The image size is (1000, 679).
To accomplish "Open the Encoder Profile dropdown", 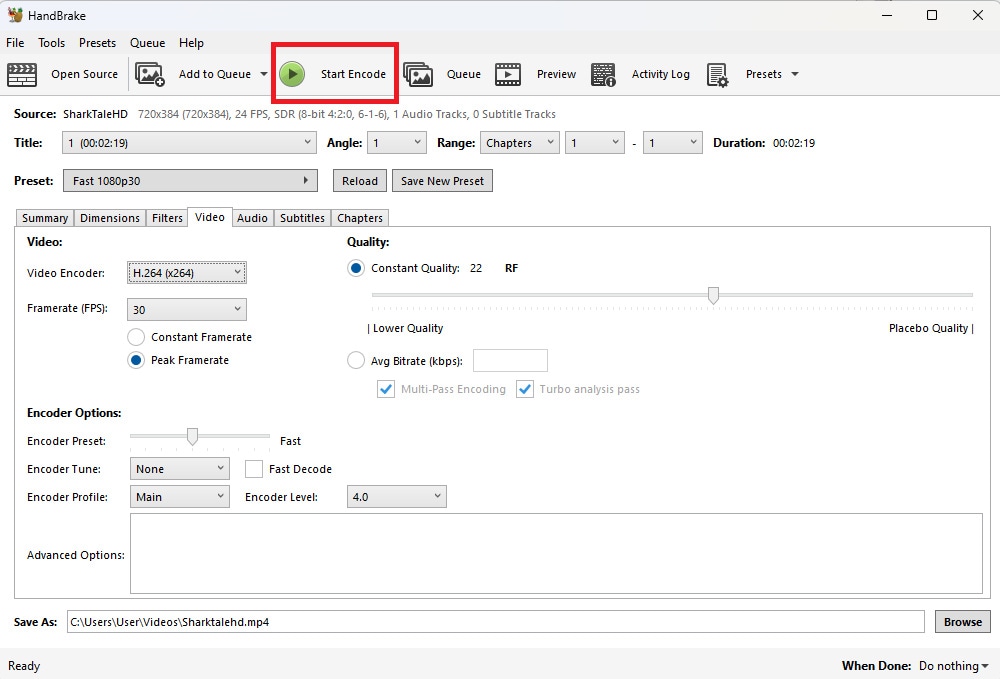I will point(180,497).
